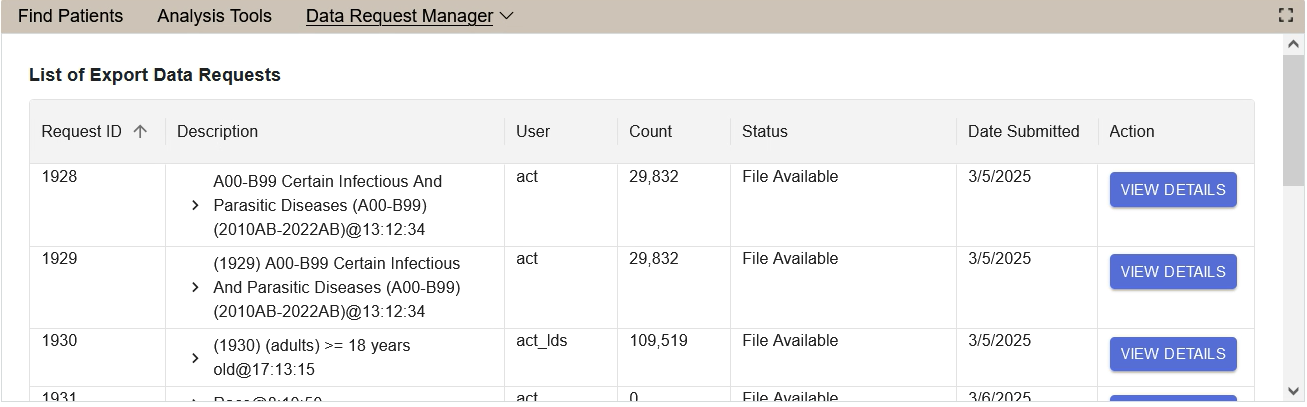Click the Request ID sort arrow
Image resolution: width=1307 pixels, height=407 pixels.
[140, 131]
